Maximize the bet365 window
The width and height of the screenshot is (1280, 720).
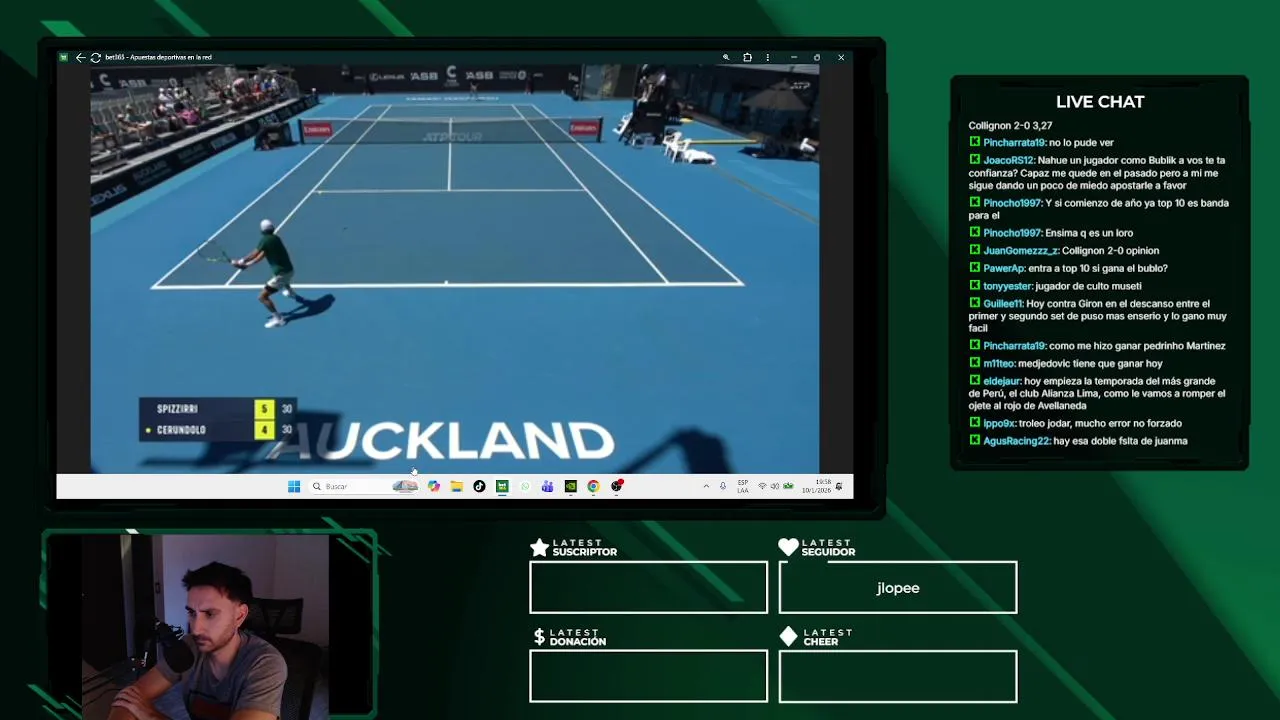pyautogui.click(x=817, y=57)
